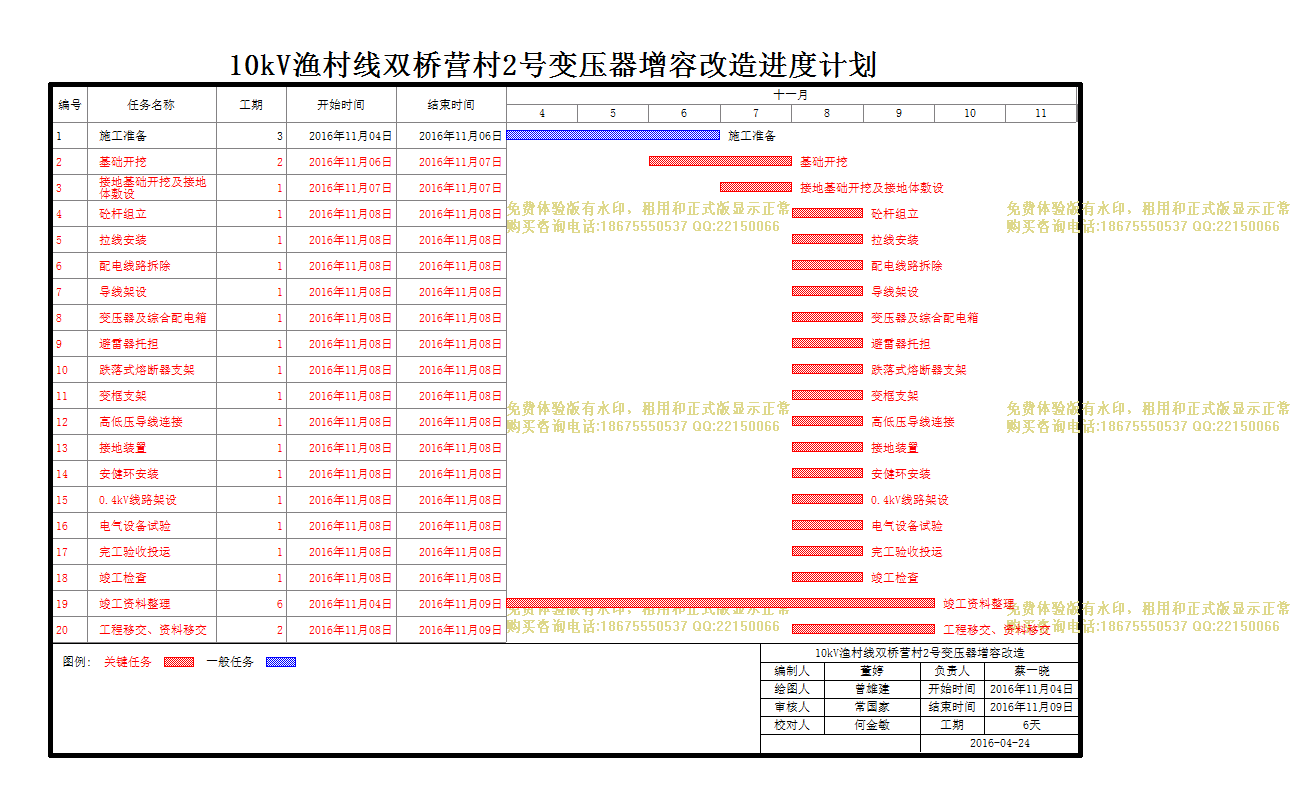Screen dimensions: 1290x804
Task: Click end date 2016年11月09日 in row 20
Action: click(x=460, y=630)
